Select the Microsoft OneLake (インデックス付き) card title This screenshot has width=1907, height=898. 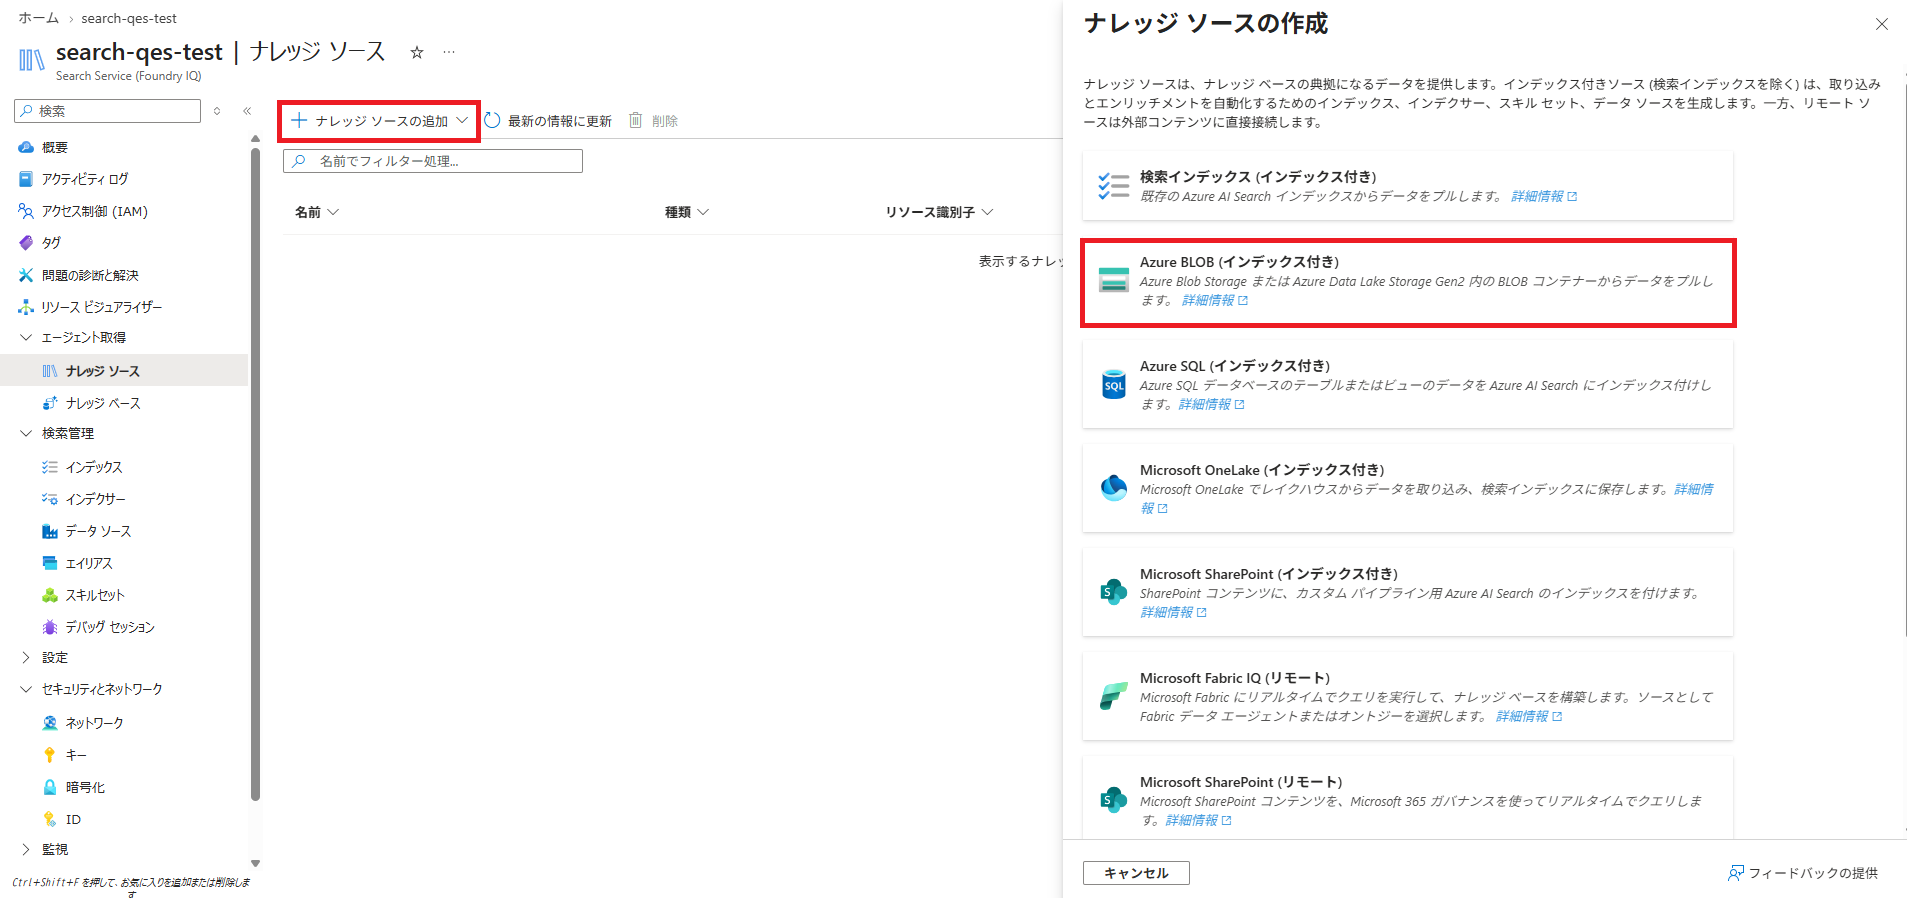click(x=1262, y=470)
